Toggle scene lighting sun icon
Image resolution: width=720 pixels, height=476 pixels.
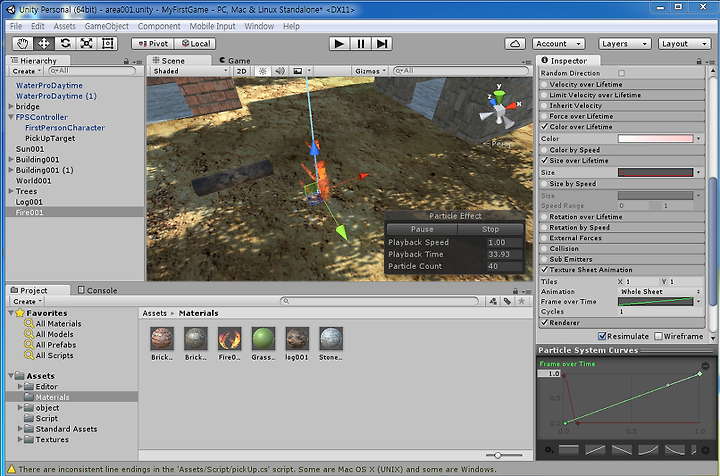point(263,71)
